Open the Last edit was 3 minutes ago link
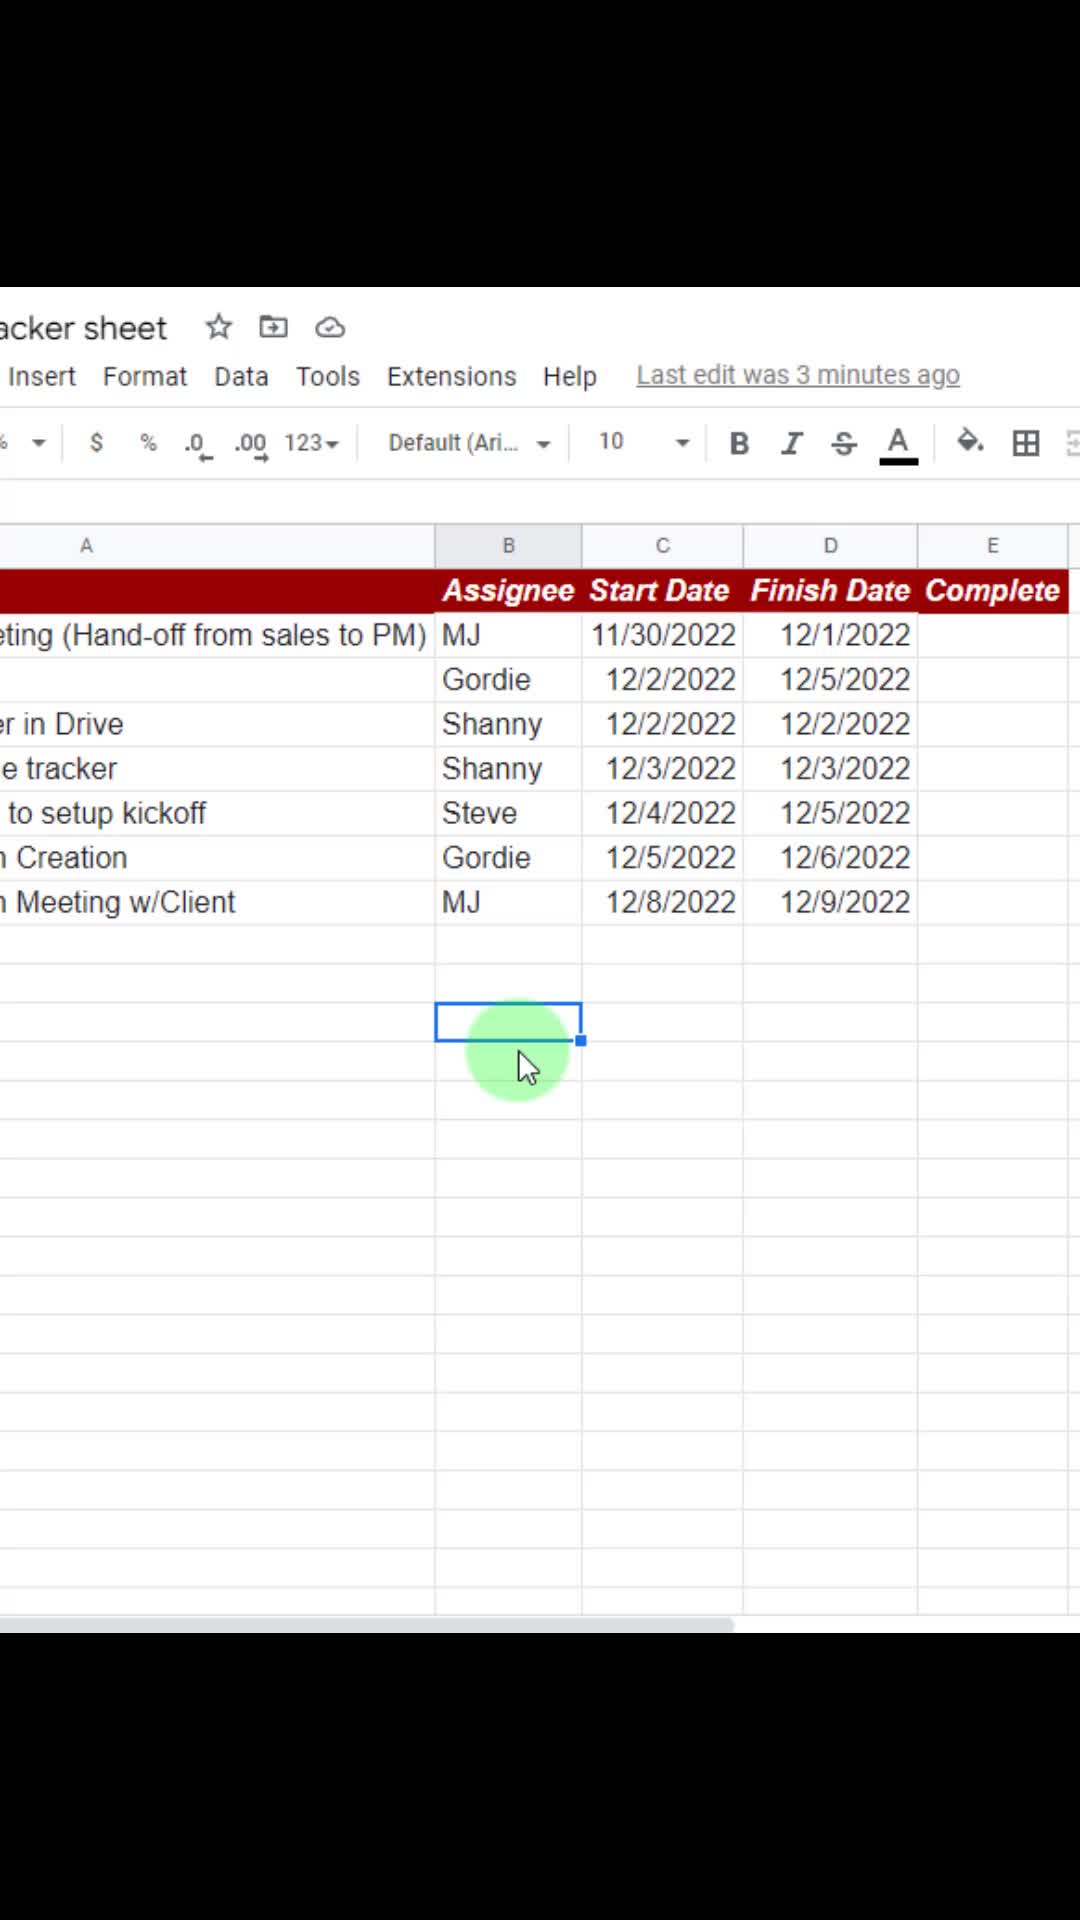 [x=798, y=375]
